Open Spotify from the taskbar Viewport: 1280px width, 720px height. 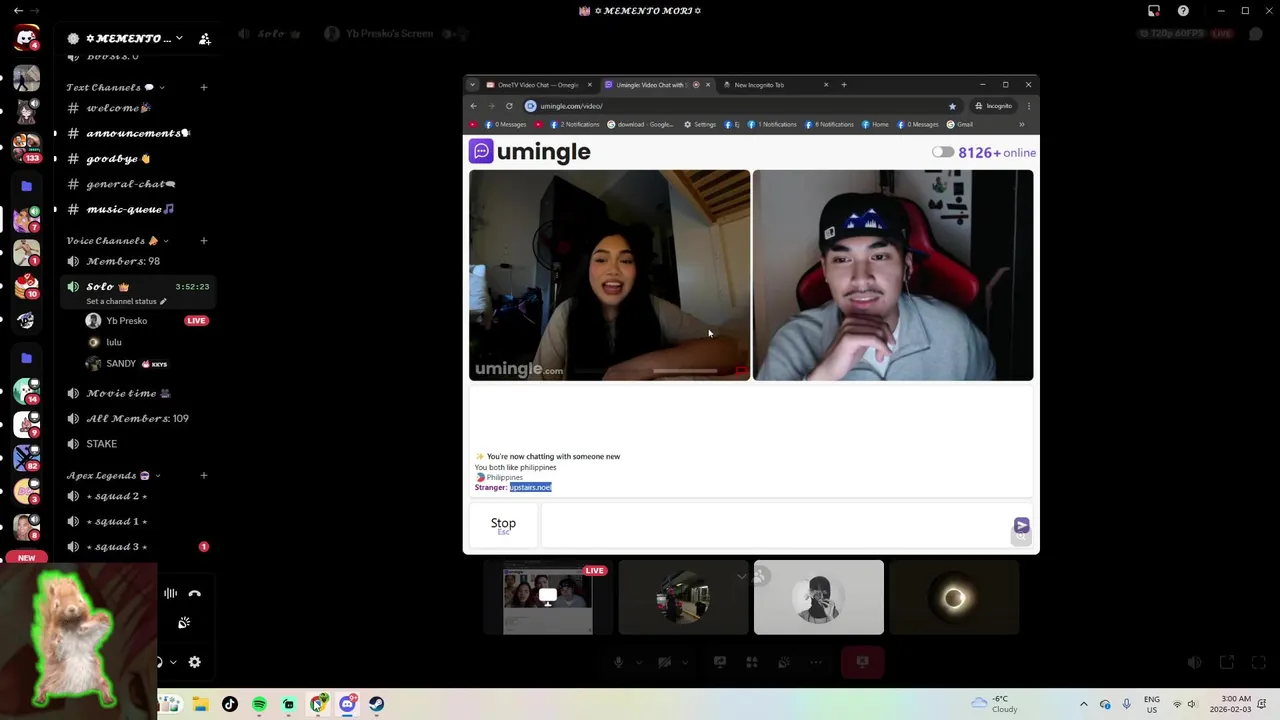259,704
